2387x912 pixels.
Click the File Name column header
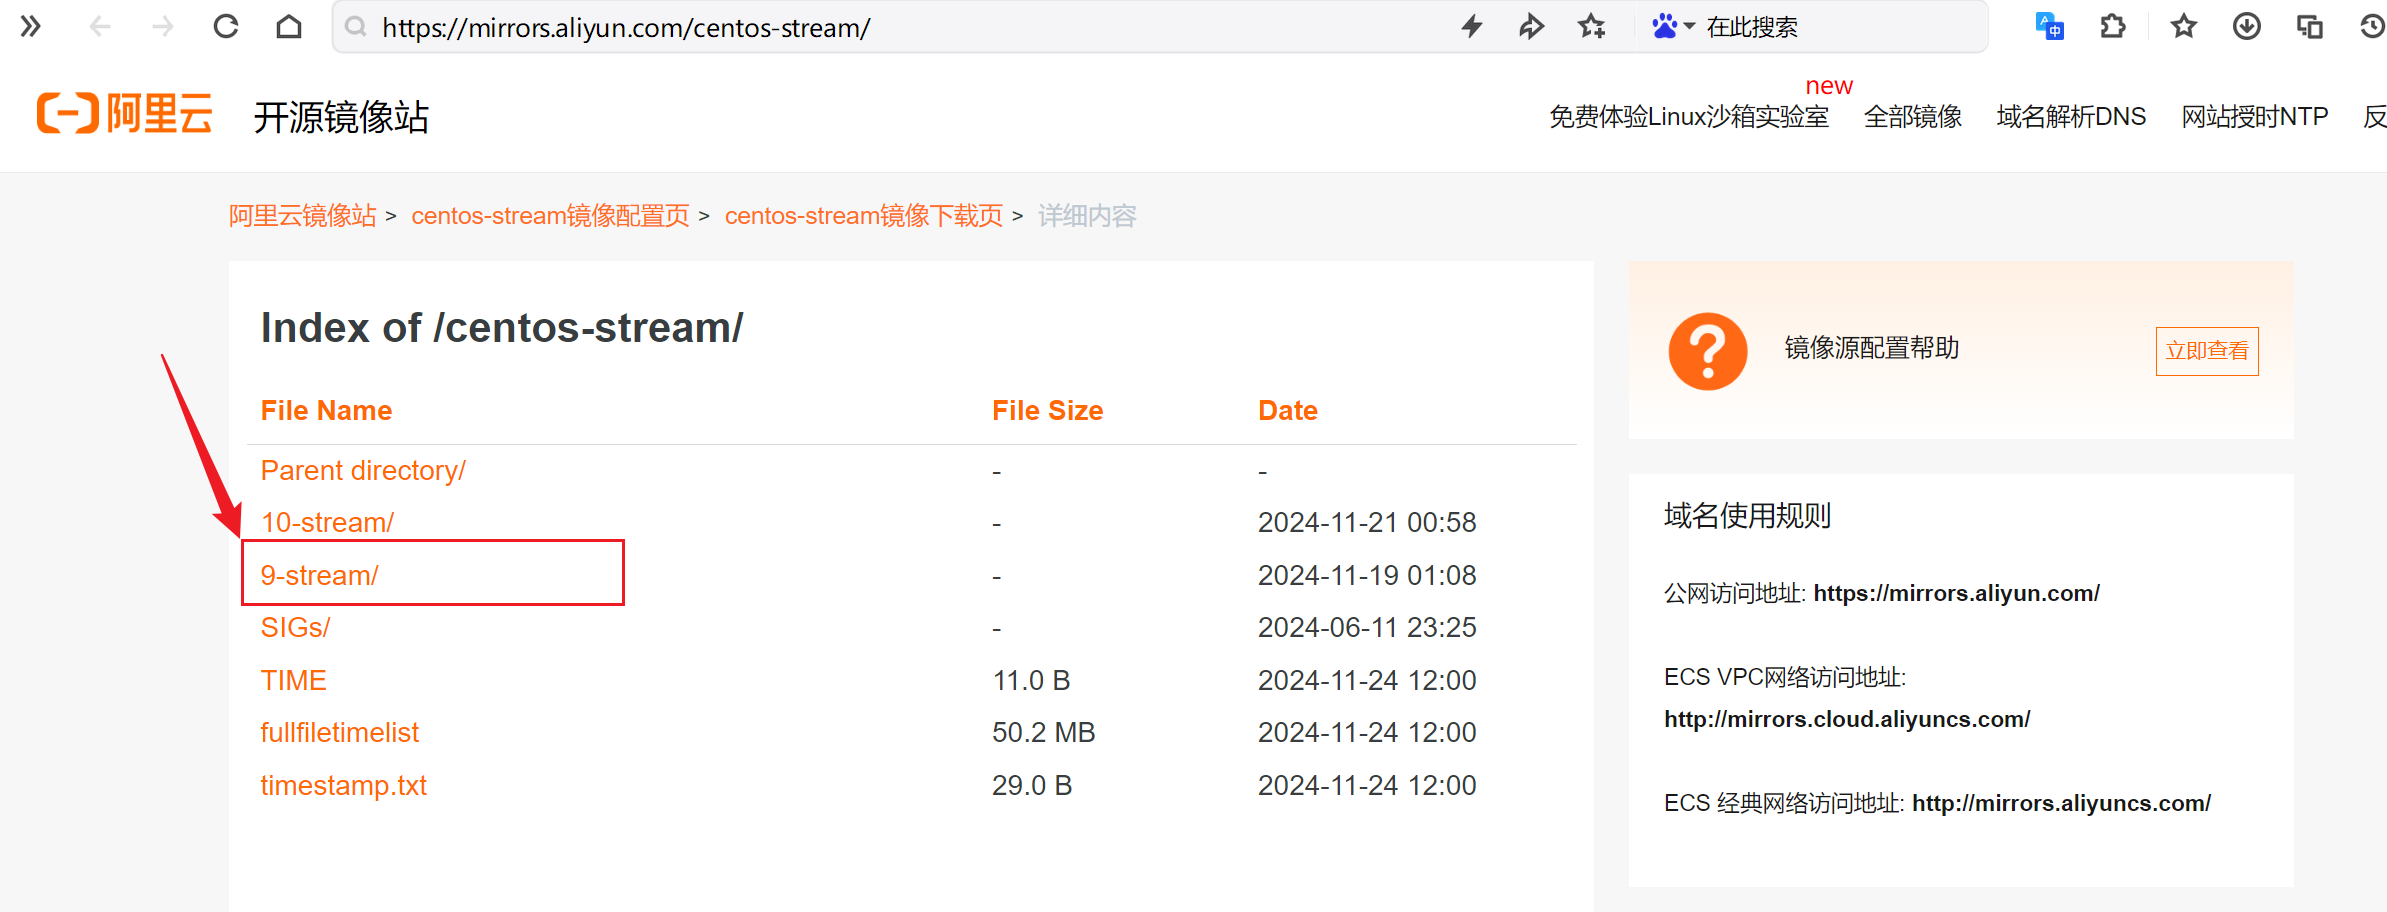326,411
